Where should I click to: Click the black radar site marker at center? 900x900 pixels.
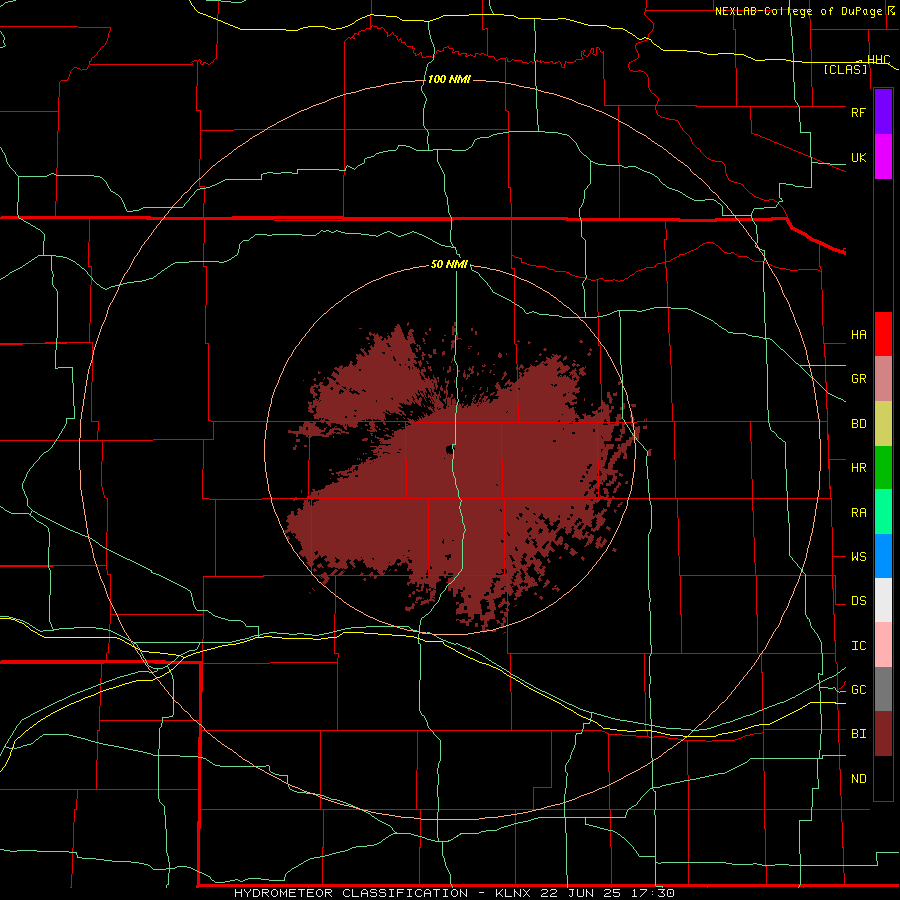click(x=449, y=451)
